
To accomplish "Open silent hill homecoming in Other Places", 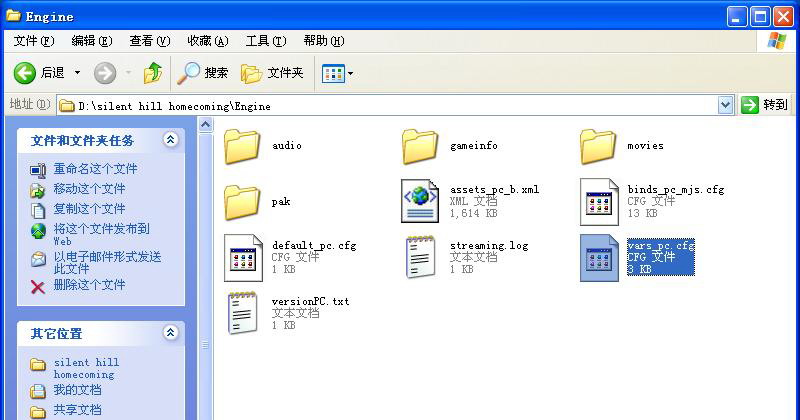I will pos(86,368).
